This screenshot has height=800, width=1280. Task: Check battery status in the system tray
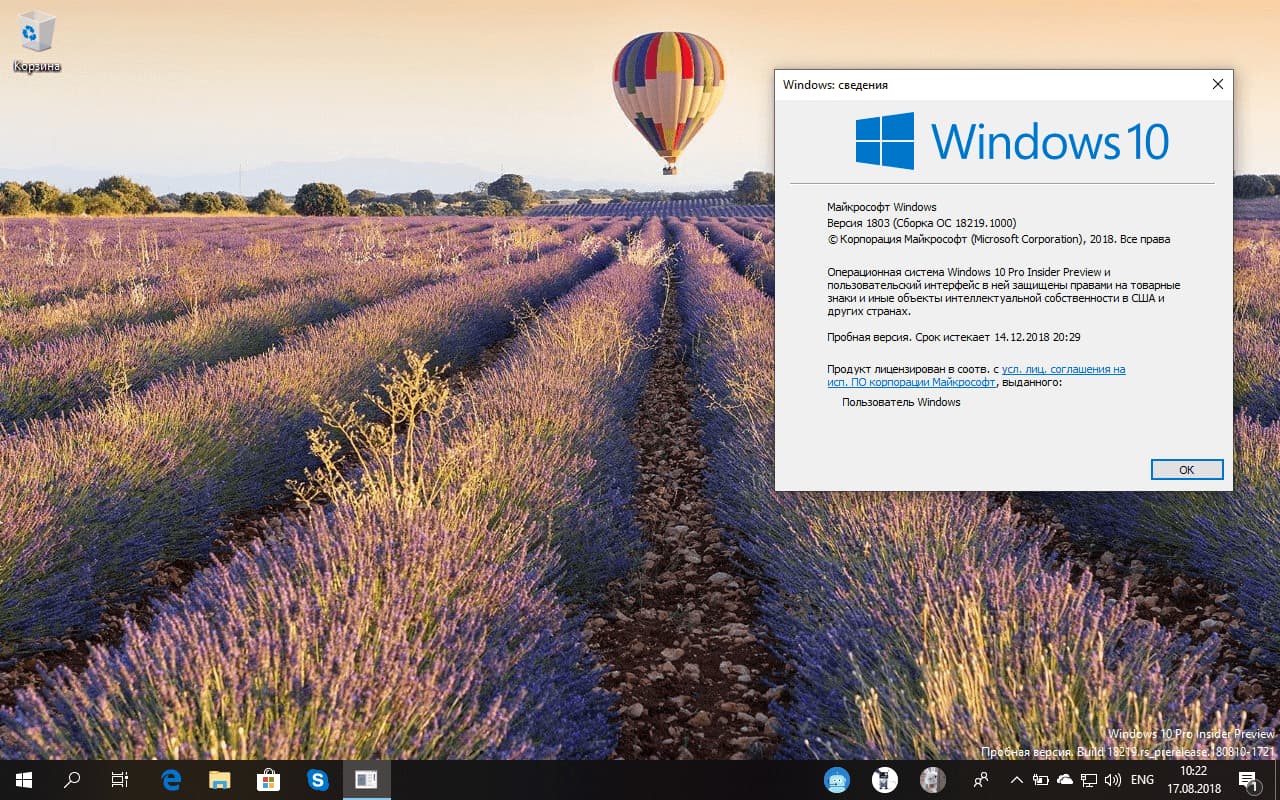[1040, 779]
